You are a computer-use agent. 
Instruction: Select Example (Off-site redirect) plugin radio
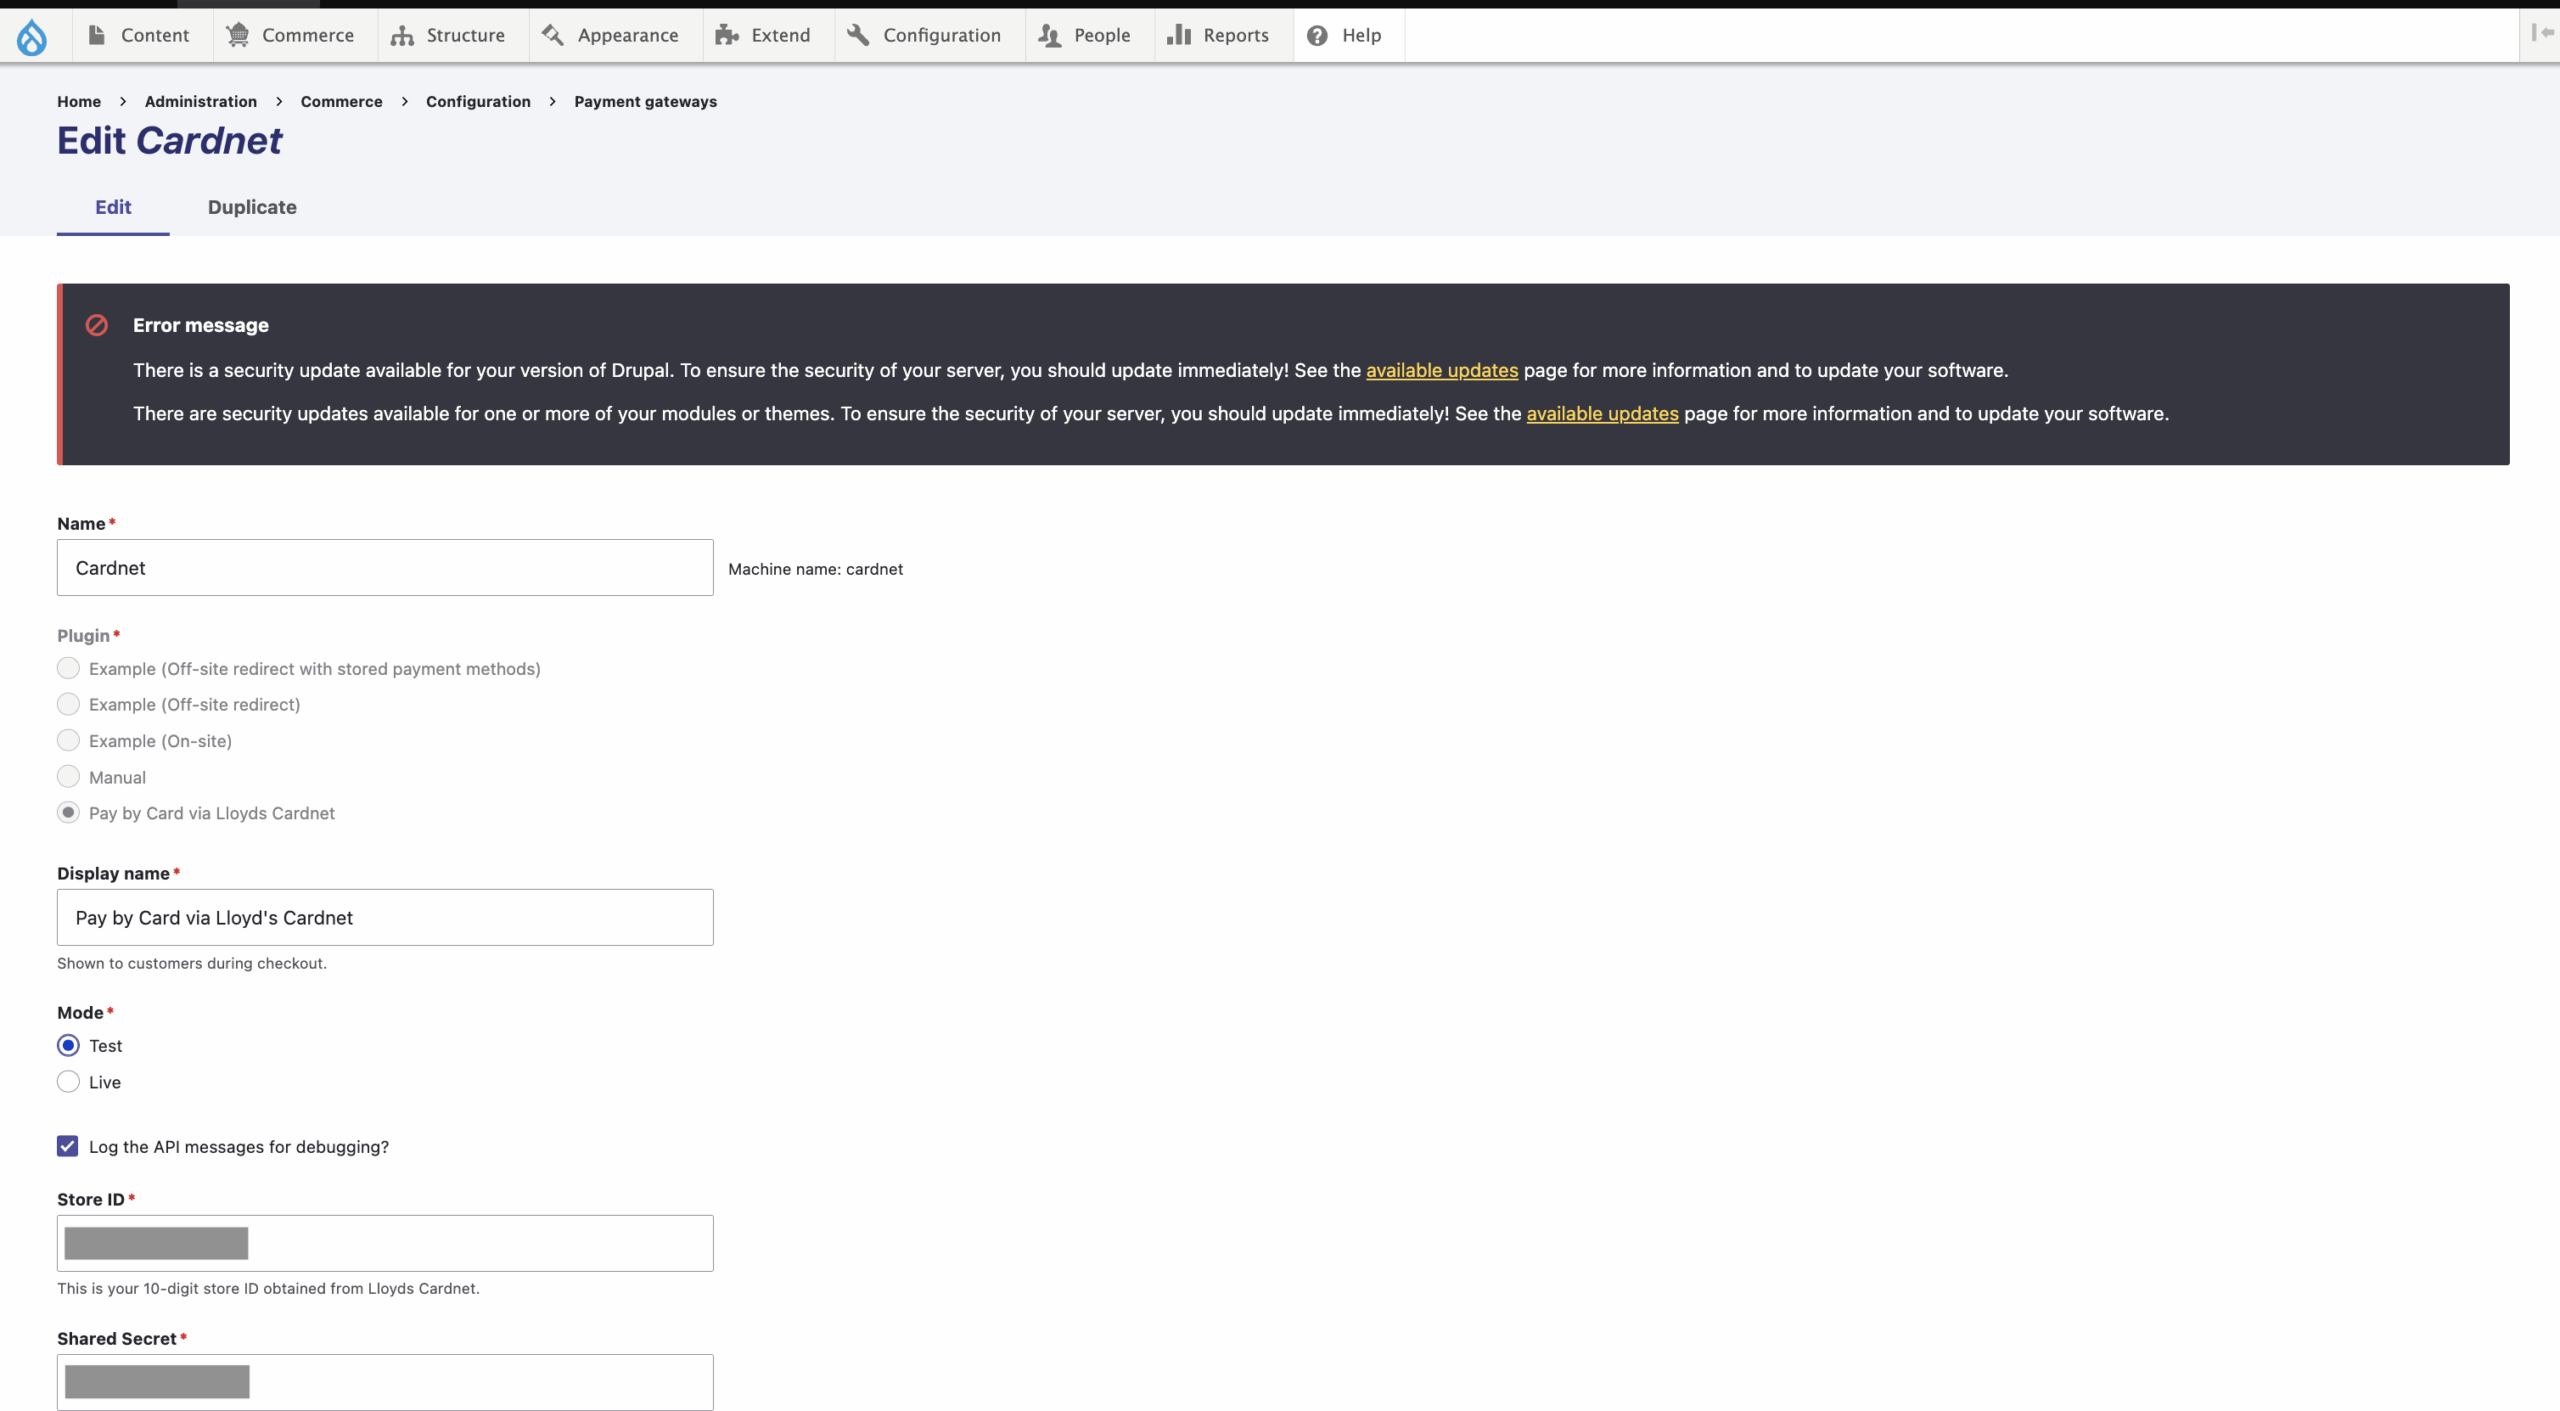pos(68,704)
